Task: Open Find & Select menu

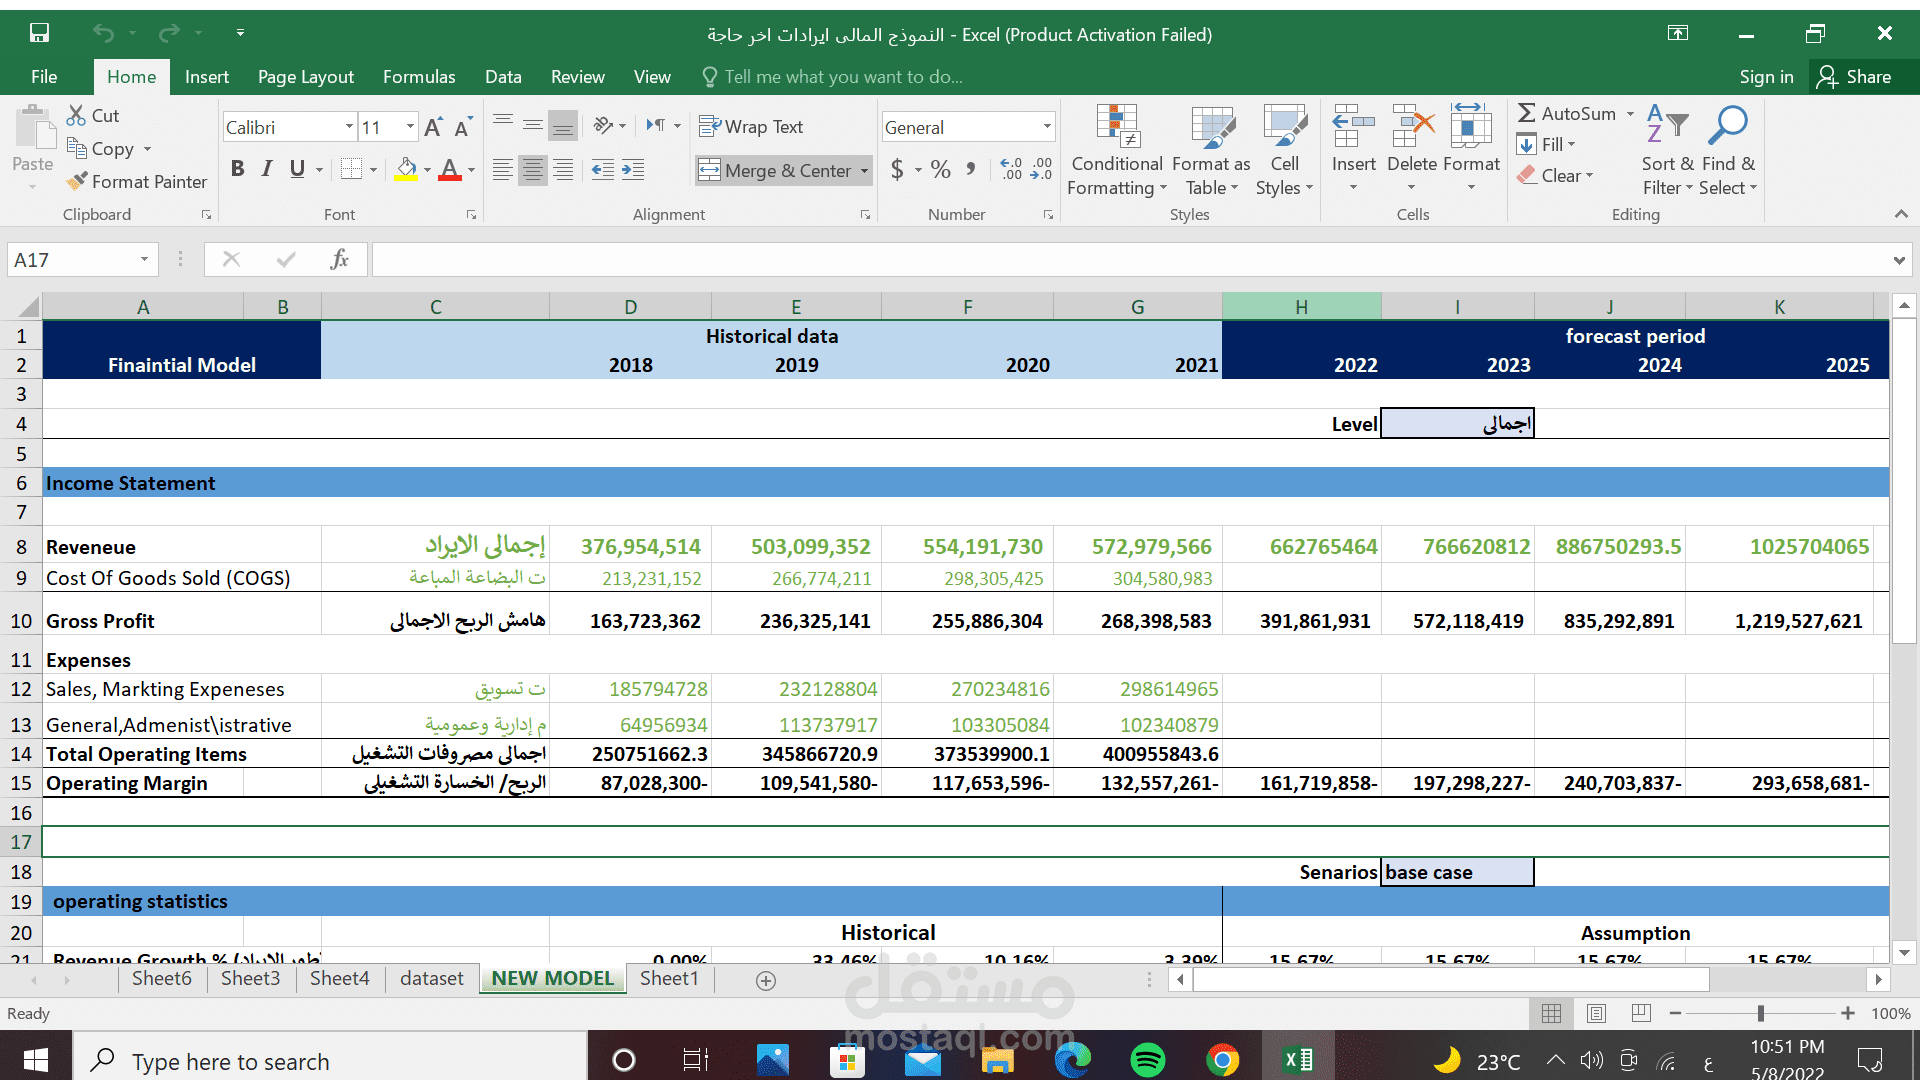Action: pos(1729,150)
